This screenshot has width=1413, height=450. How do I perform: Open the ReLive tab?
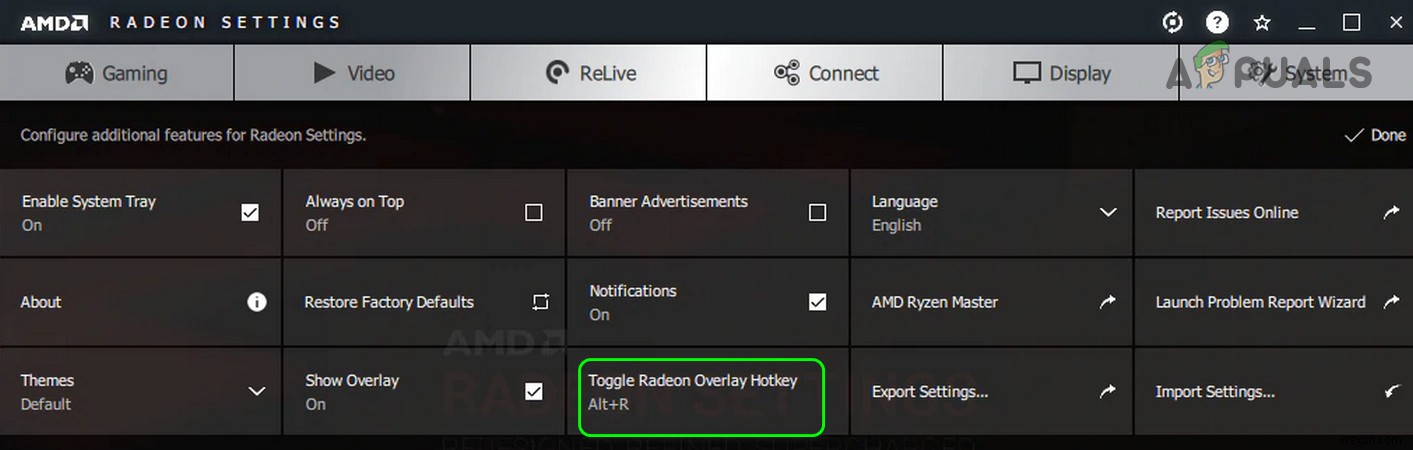pyautogui.click(x=589, y=73)
